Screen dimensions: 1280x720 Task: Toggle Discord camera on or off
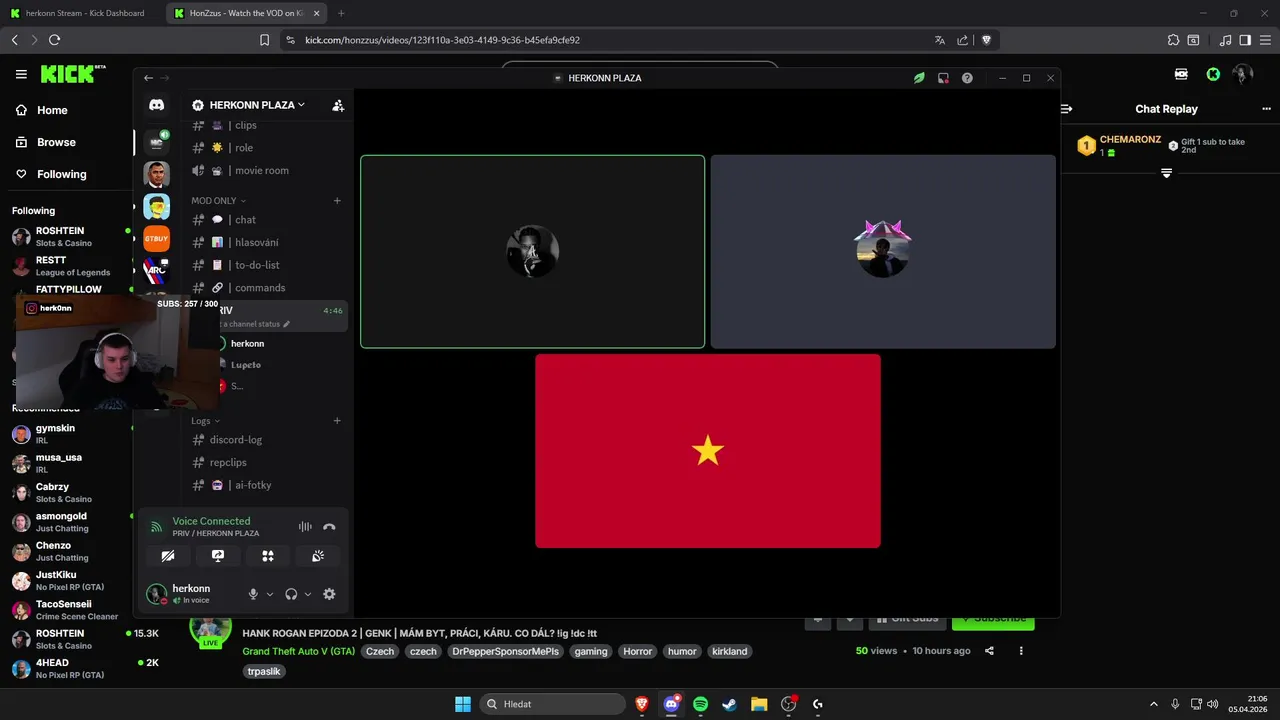168,556
